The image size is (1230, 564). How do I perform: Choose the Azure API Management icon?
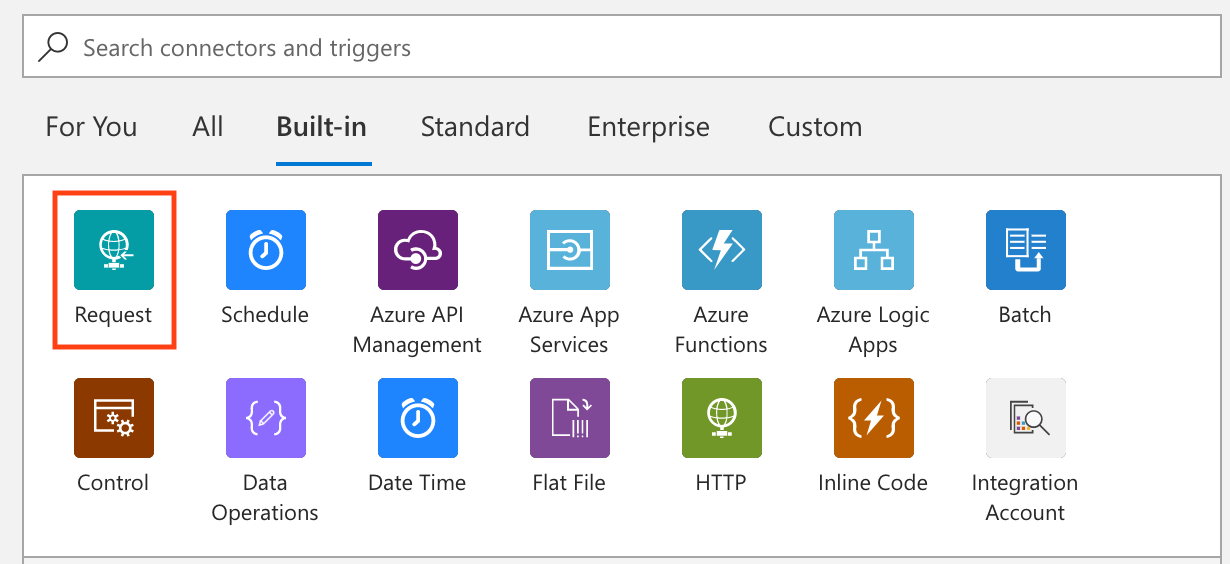(418, 250)
